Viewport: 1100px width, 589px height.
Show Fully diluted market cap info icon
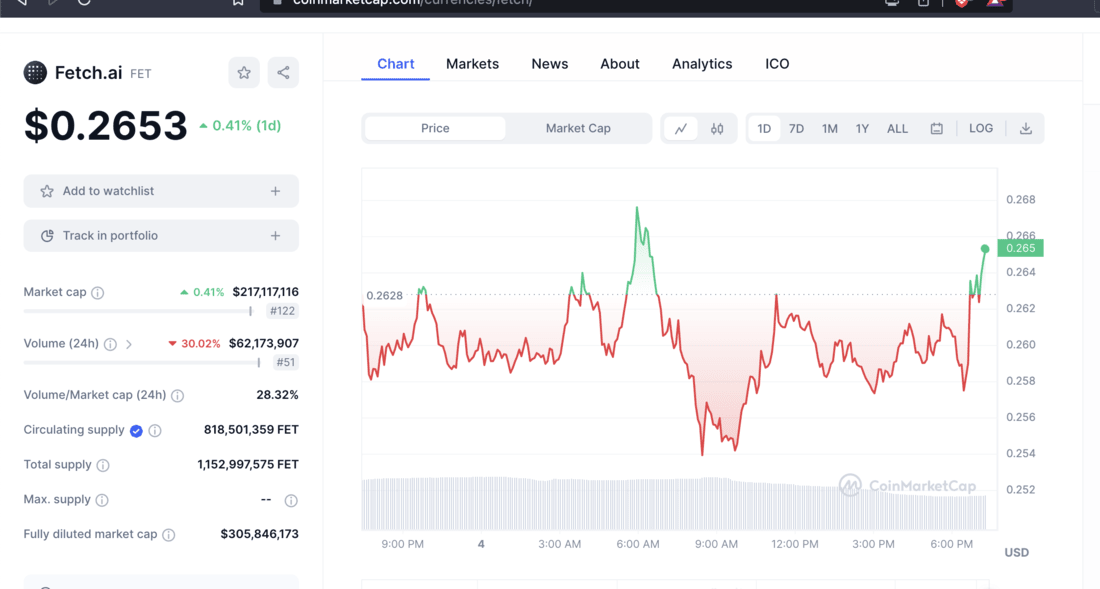coord(169,535)
